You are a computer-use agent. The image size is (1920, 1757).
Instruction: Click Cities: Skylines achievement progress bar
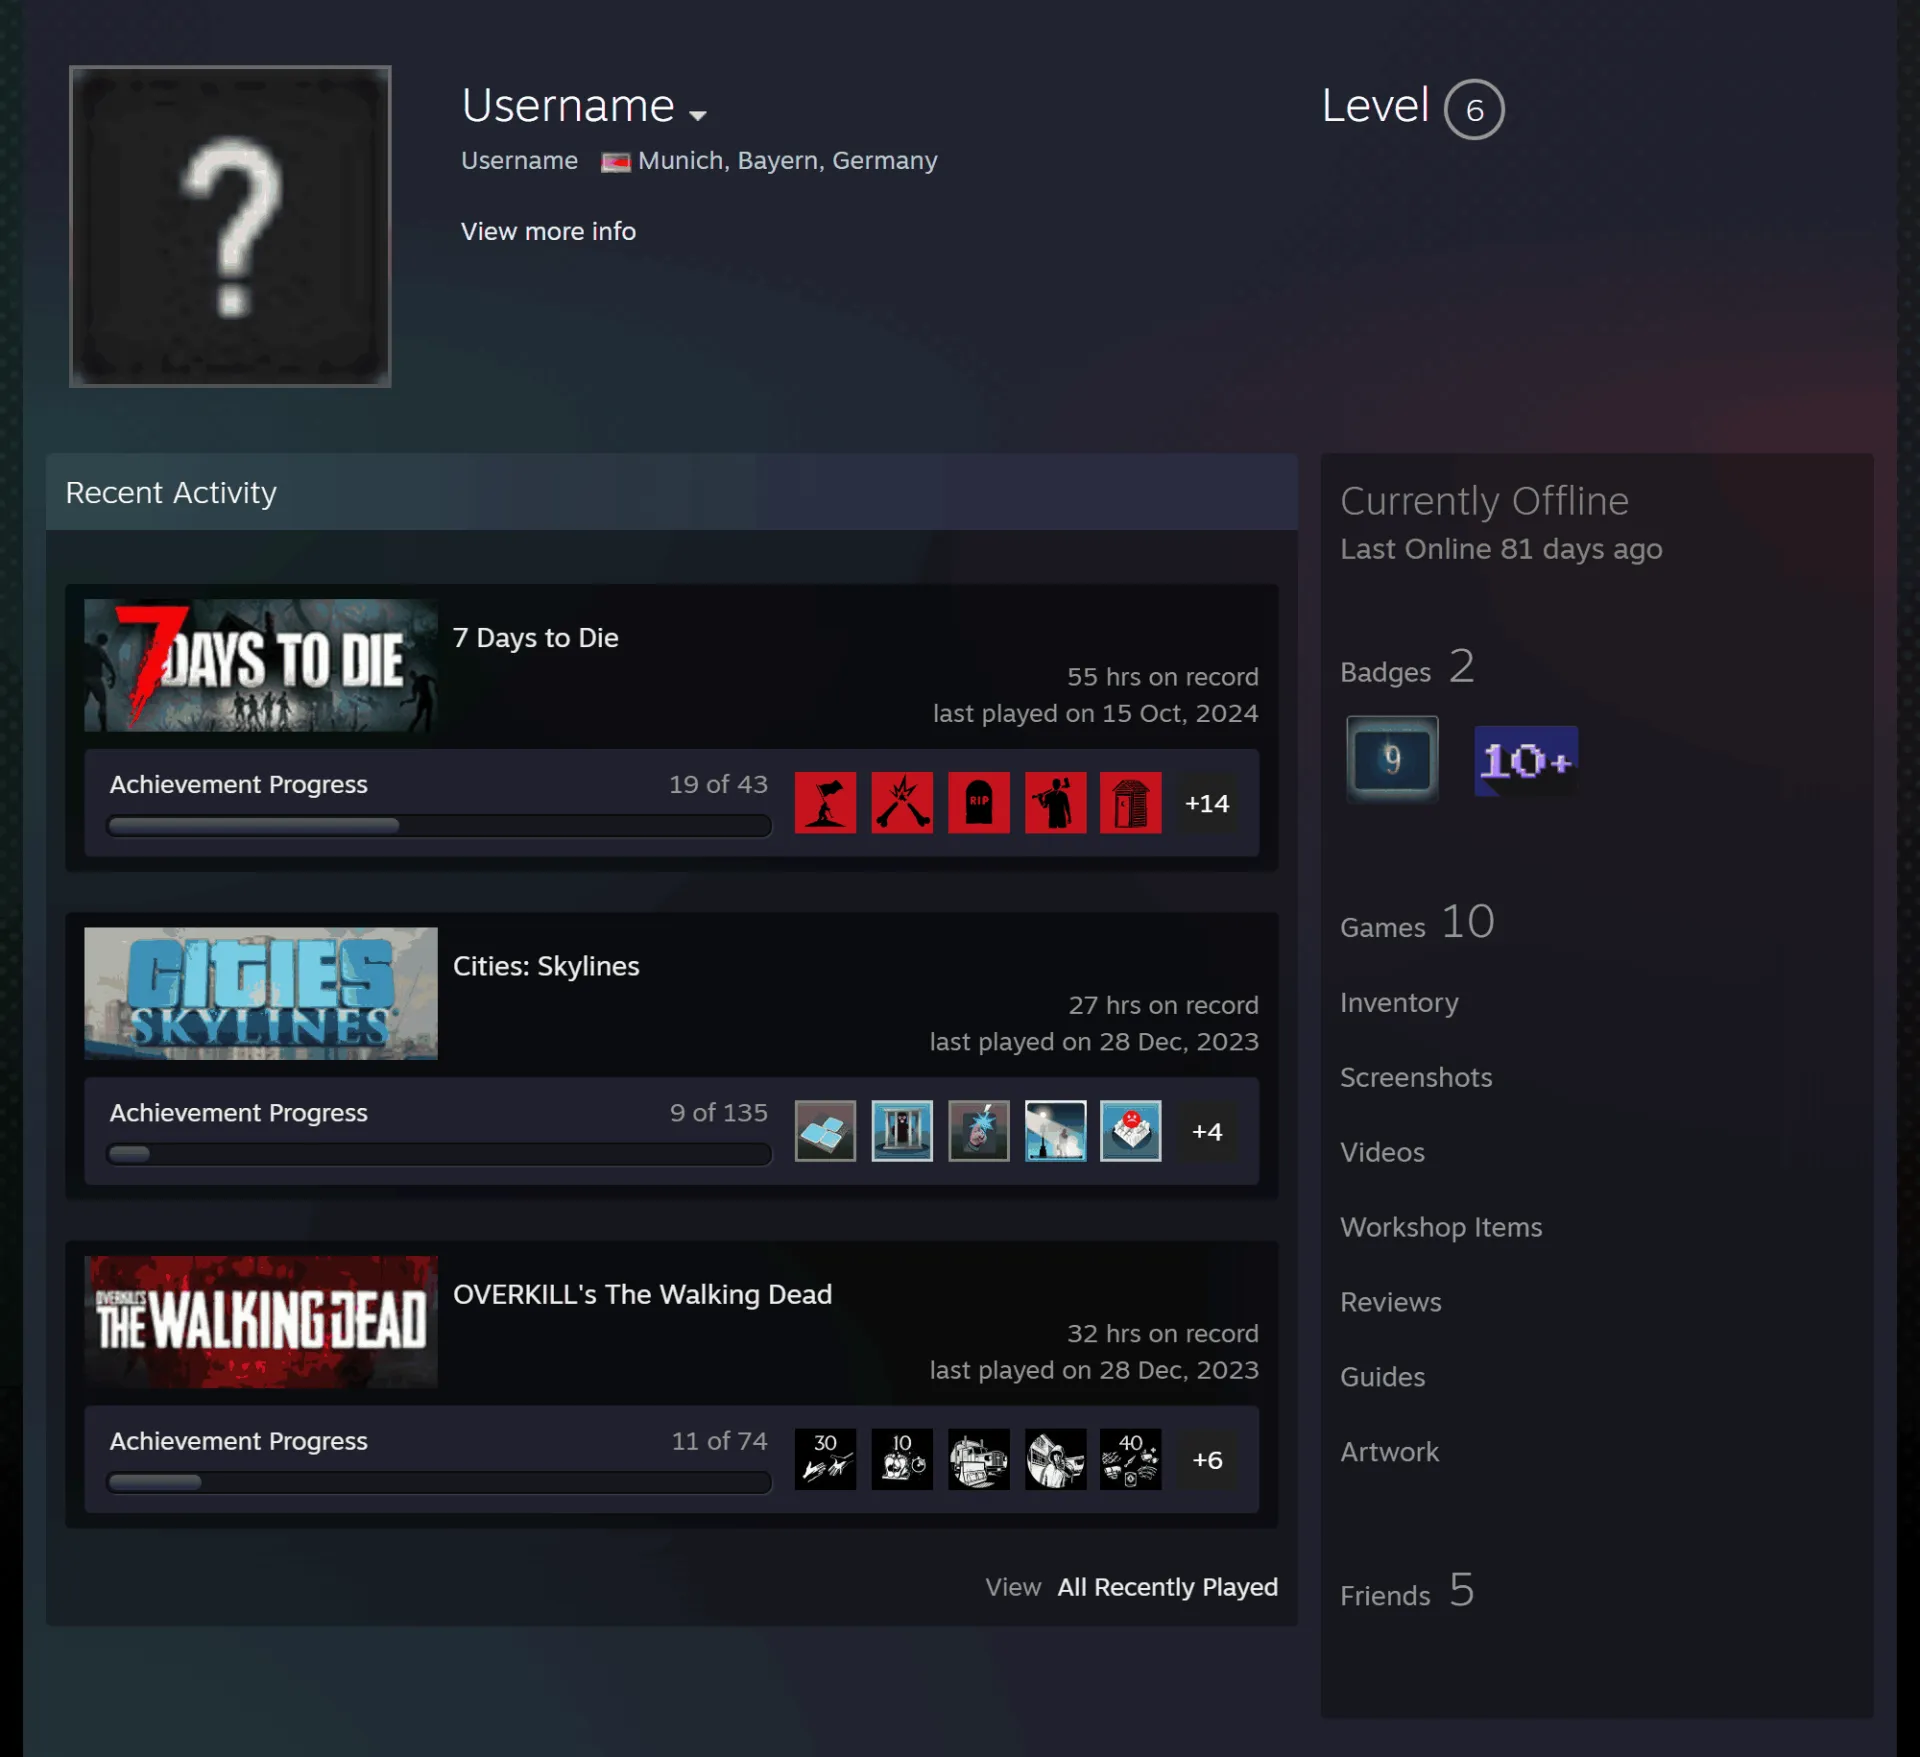(439, 1154)
